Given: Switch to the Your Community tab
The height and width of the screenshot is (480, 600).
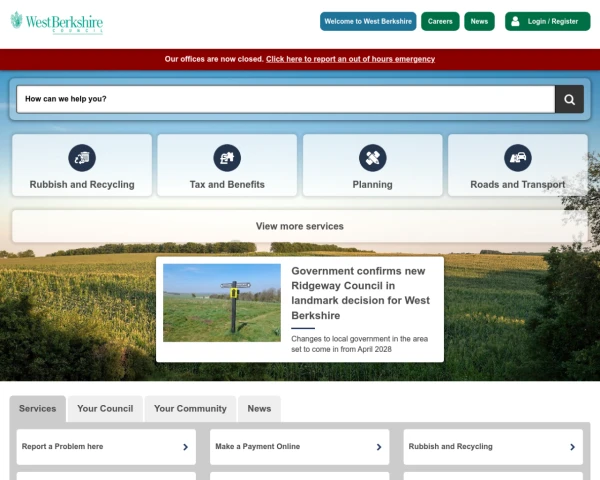Looking at the screenshot, I should pyautogui.click(x=190, y=409).
